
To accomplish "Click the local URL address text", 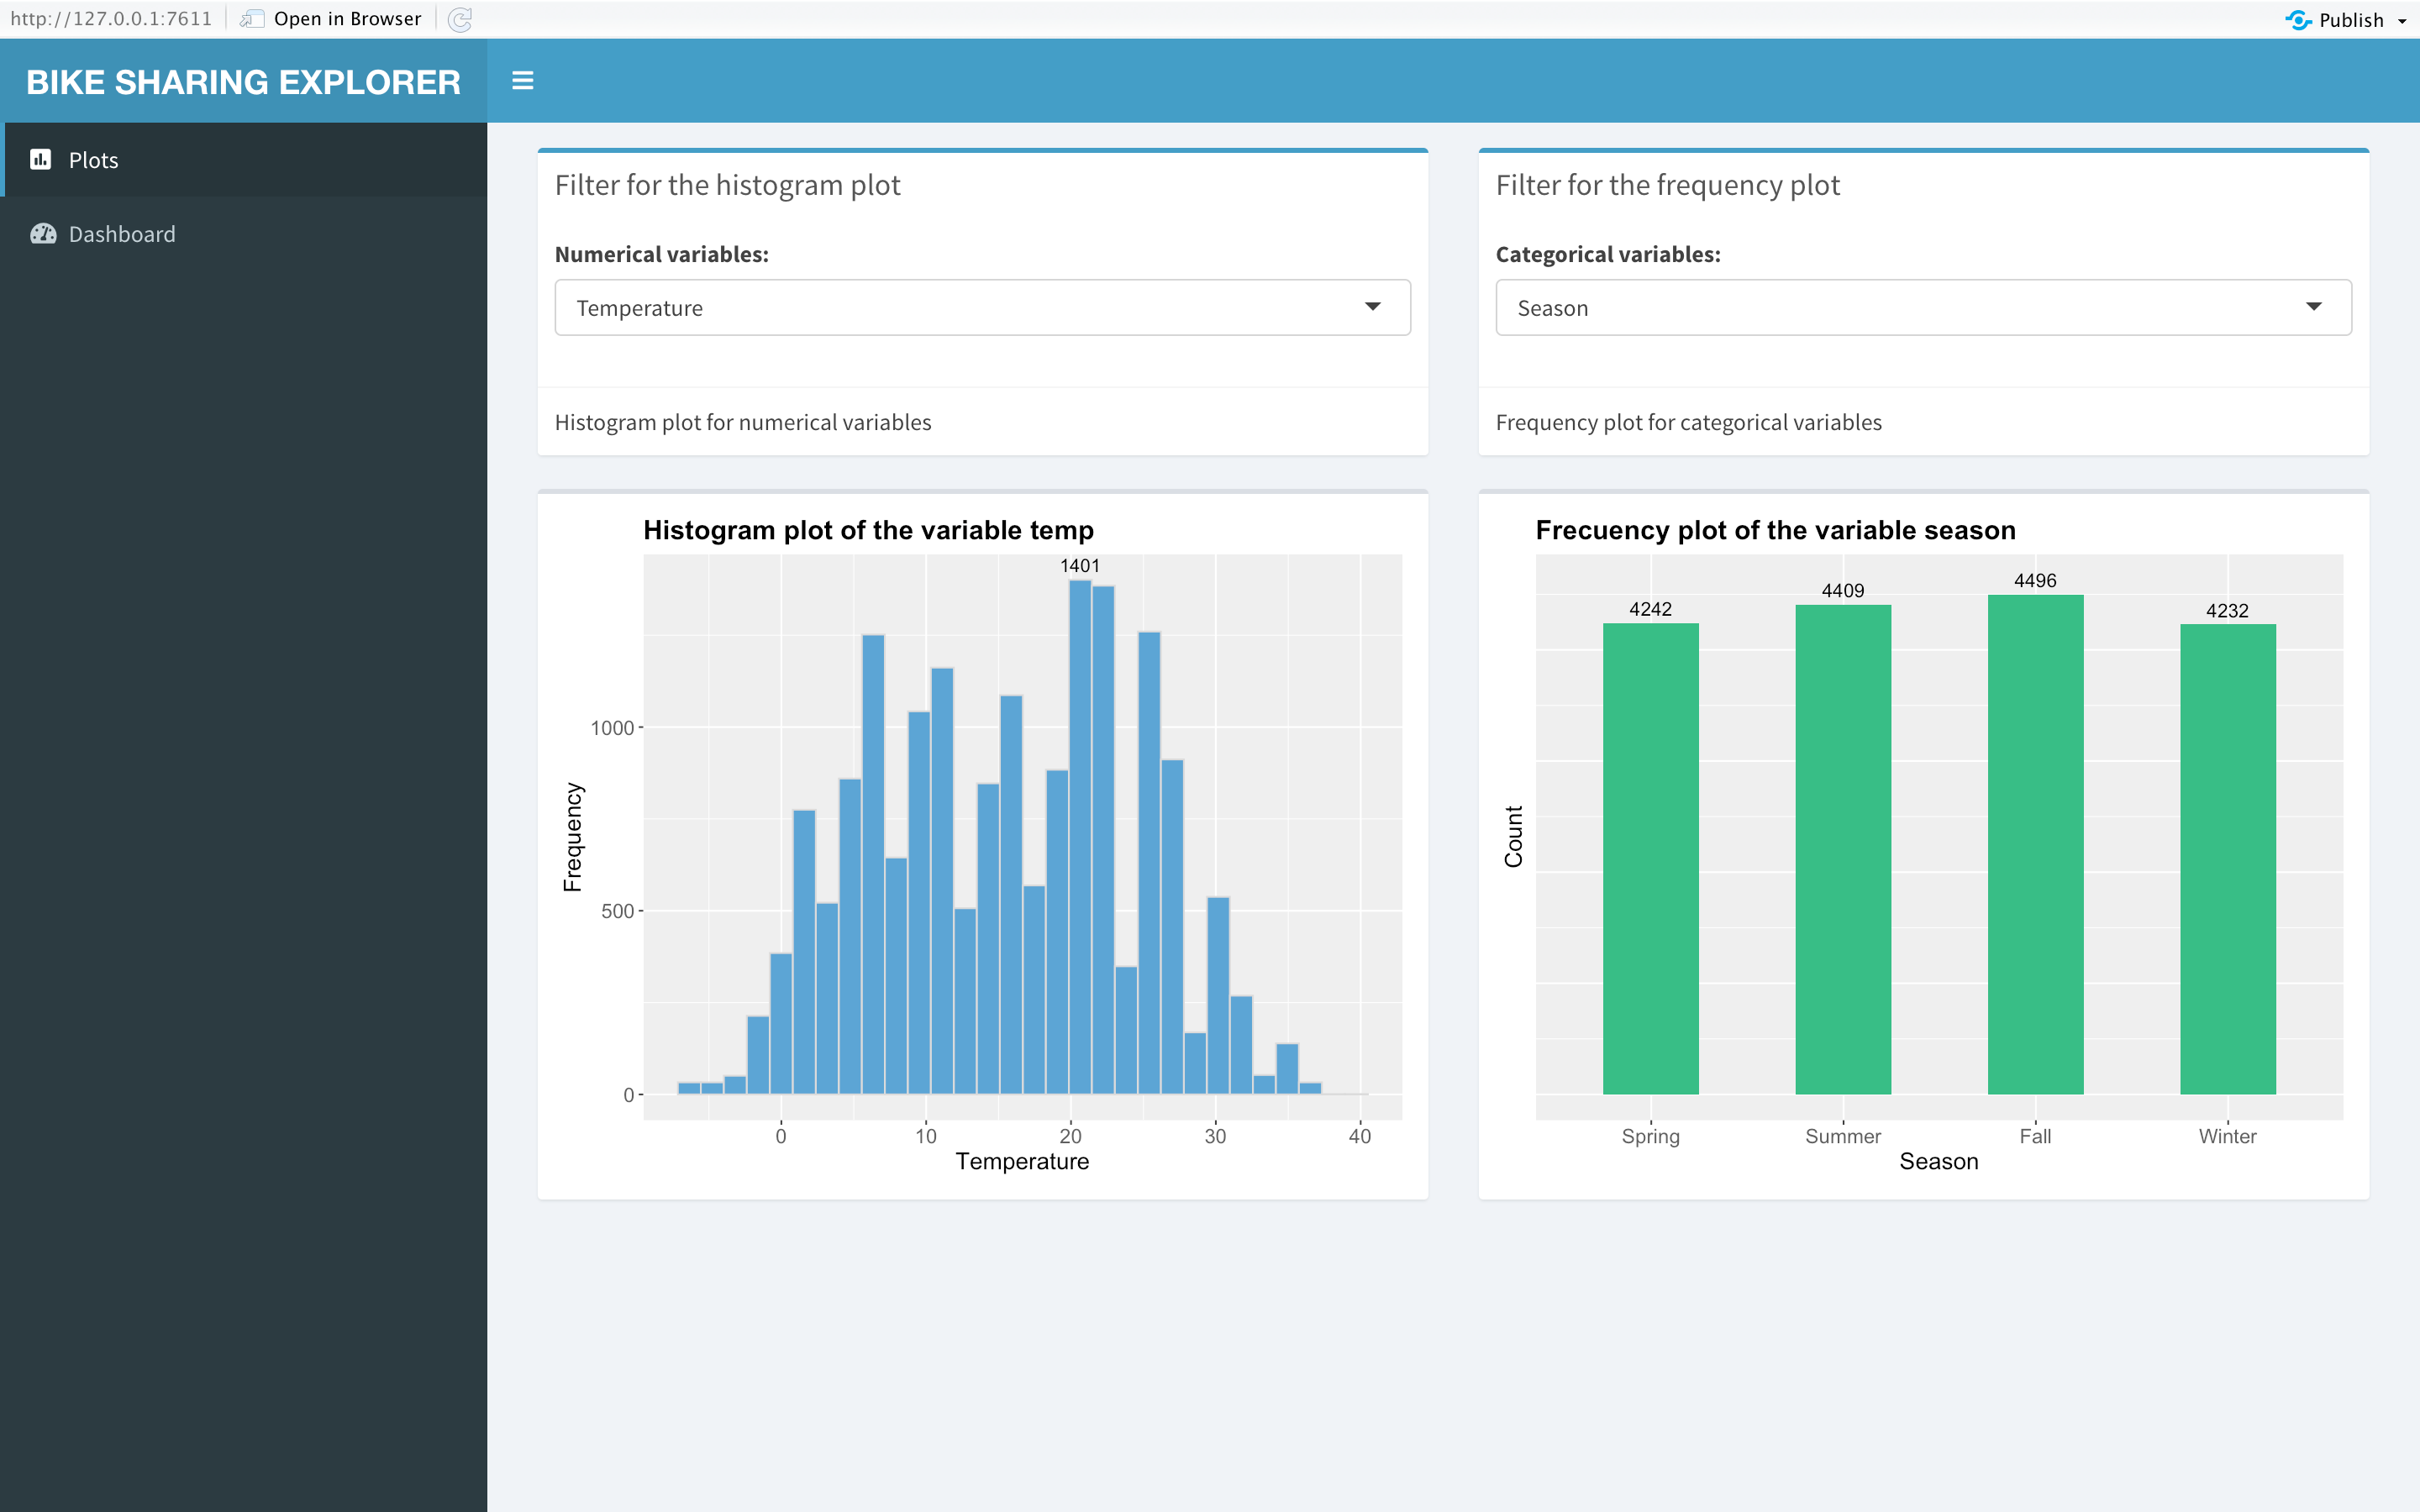I will point(111,19).
